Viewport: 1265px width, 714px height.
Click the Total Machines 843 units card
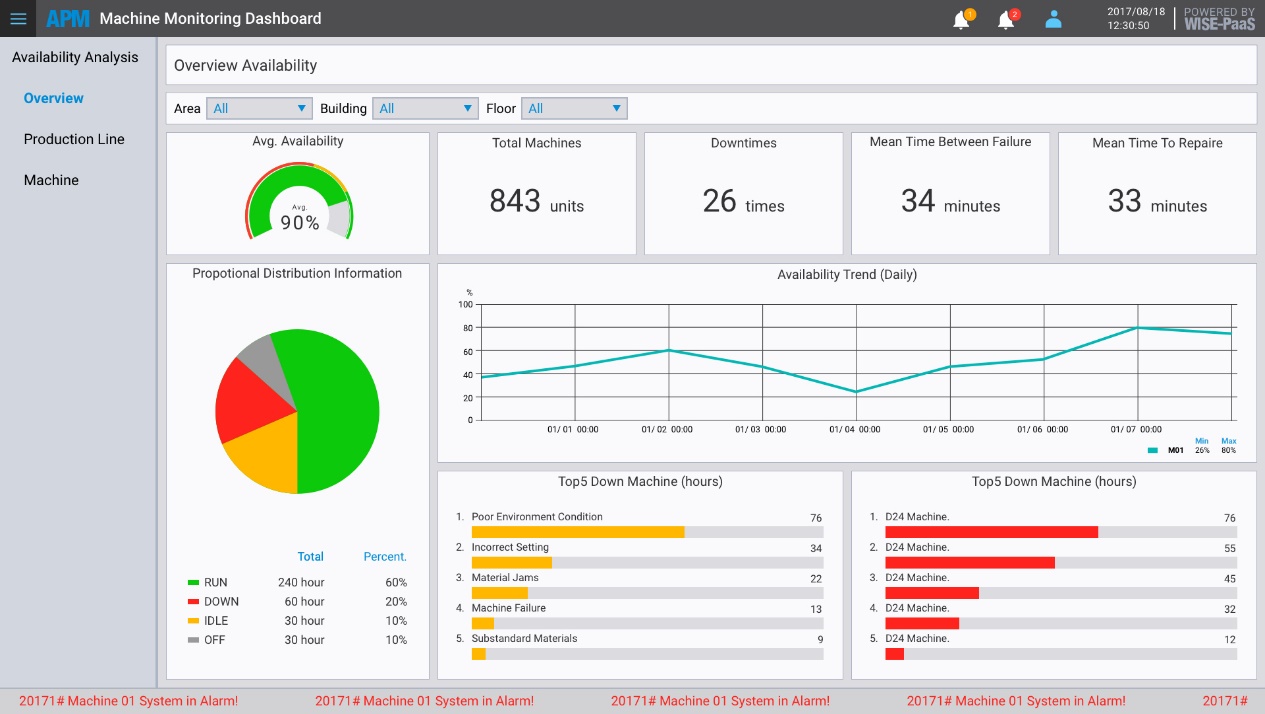point(537,194)
